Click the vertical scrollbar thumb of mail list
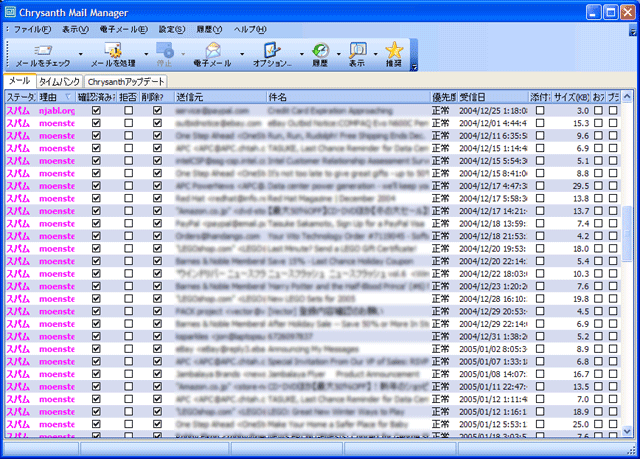The width and height of the screenshot is (640, 459). (x=627, y=233)
